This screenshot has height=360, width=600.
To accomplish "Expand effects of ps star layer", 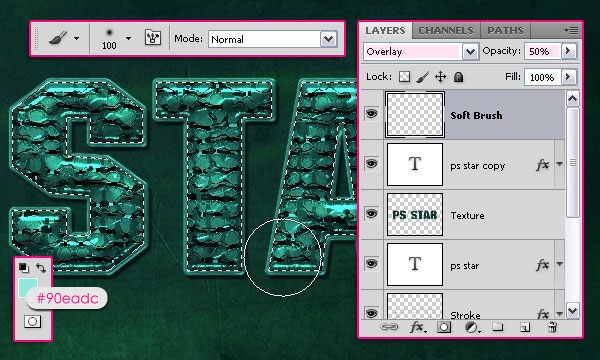I will coord(559,264).
